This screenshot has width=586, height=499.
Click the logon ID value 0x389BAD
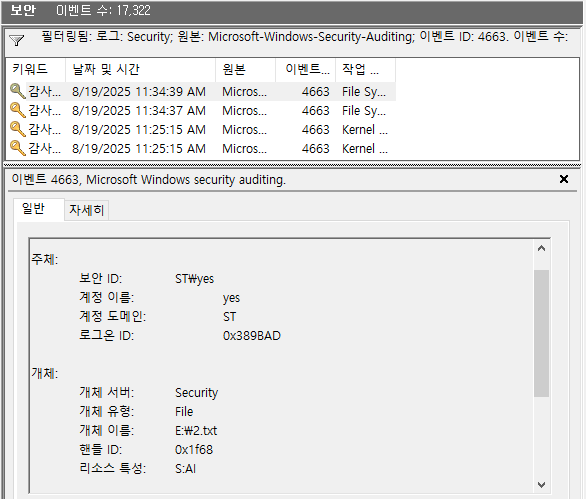pos(252,336)
